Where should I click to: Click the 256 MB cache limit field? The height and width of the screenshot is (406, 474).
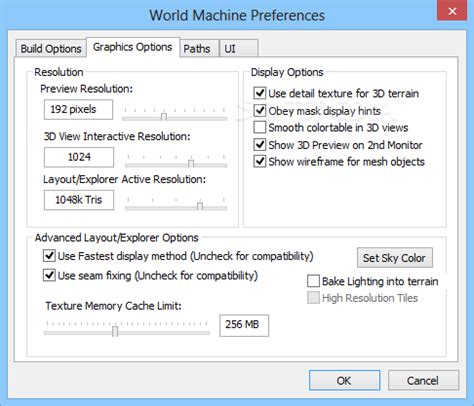coord(244,325)
